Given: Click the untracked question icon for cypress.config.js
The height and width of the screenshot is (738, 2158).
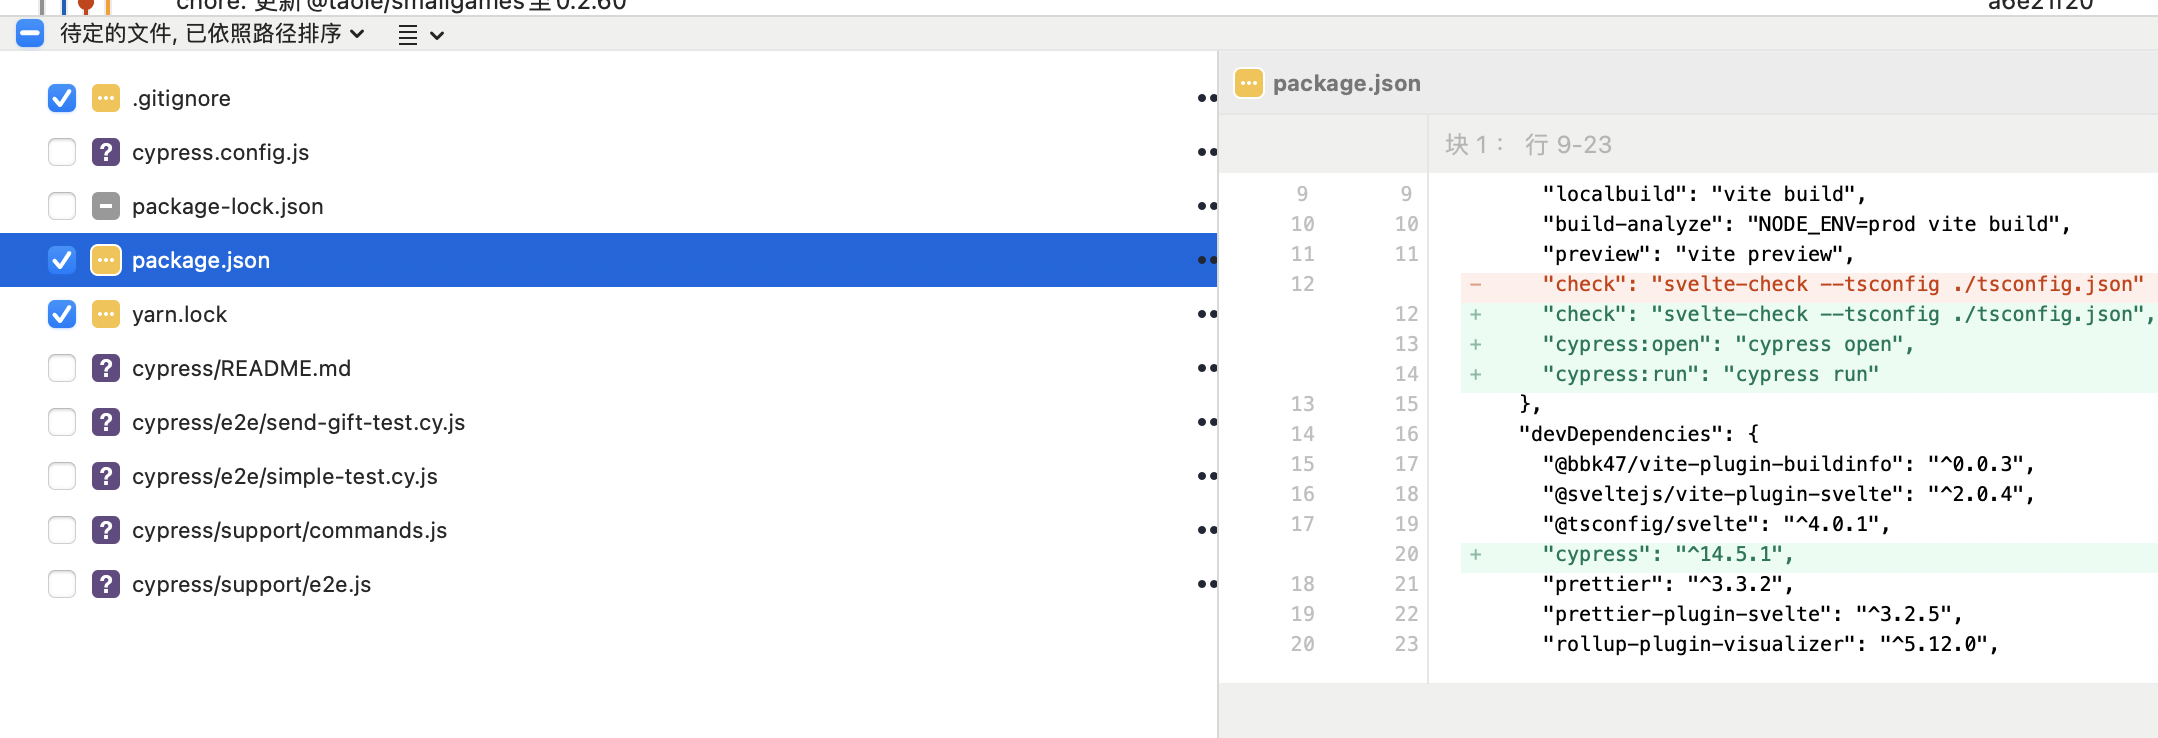Looking at the screenshot, I should pyautogui.click(x=105, y=152).
